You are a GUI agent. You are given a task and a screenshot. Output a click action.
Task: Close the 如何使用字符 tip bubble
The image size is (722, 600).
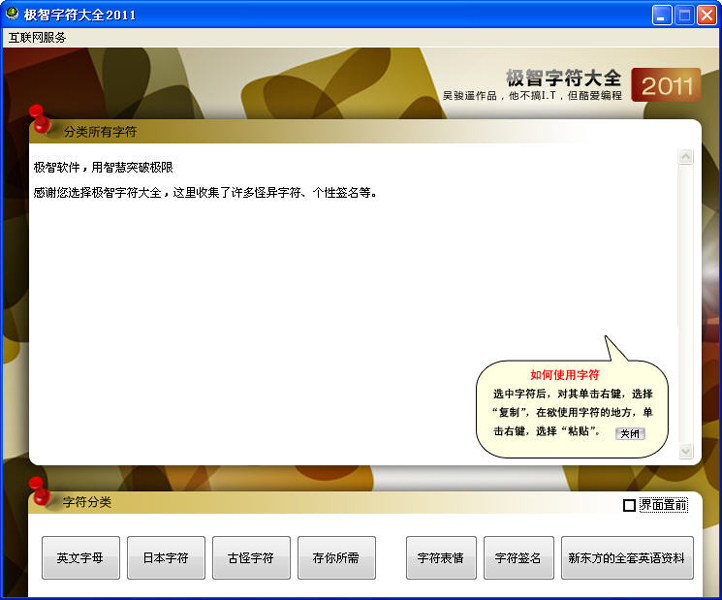(630, 433)
